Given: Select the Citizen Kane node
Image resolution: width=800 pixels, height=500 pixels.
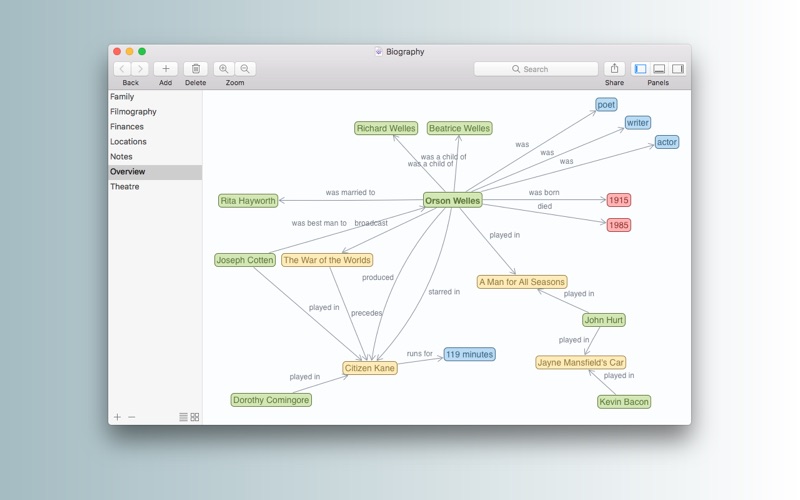Looking at the screenshot, I should (369, 368).
